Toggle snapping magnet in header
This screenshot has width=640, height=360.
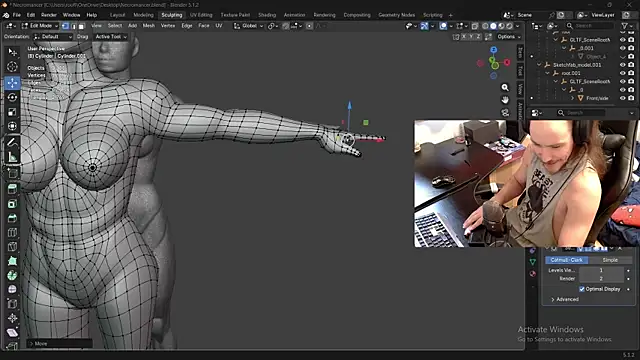tap(286, 26)
